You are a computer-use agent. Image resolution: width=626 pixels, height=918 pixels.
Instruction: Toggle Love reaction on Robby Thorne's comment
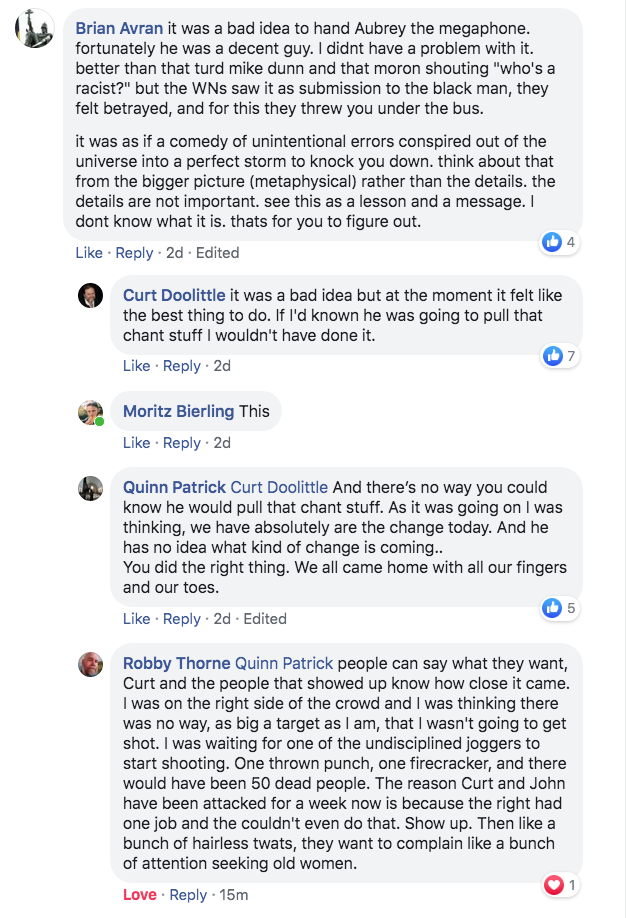tap(139, 895)
